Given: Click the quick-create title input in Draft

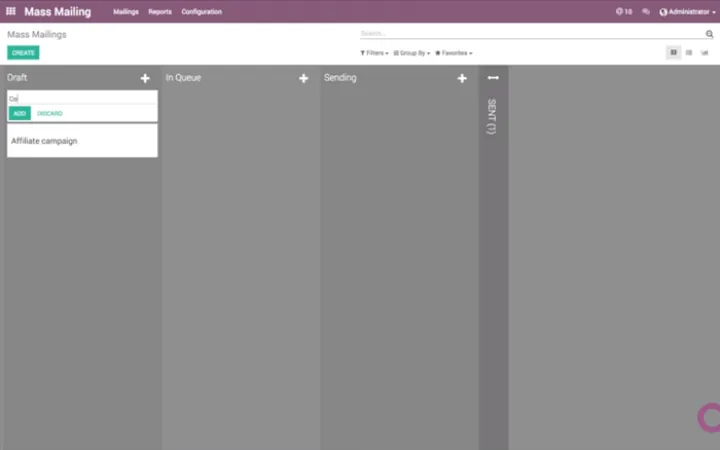Looking at the screenshot, I should pos(82,98).
